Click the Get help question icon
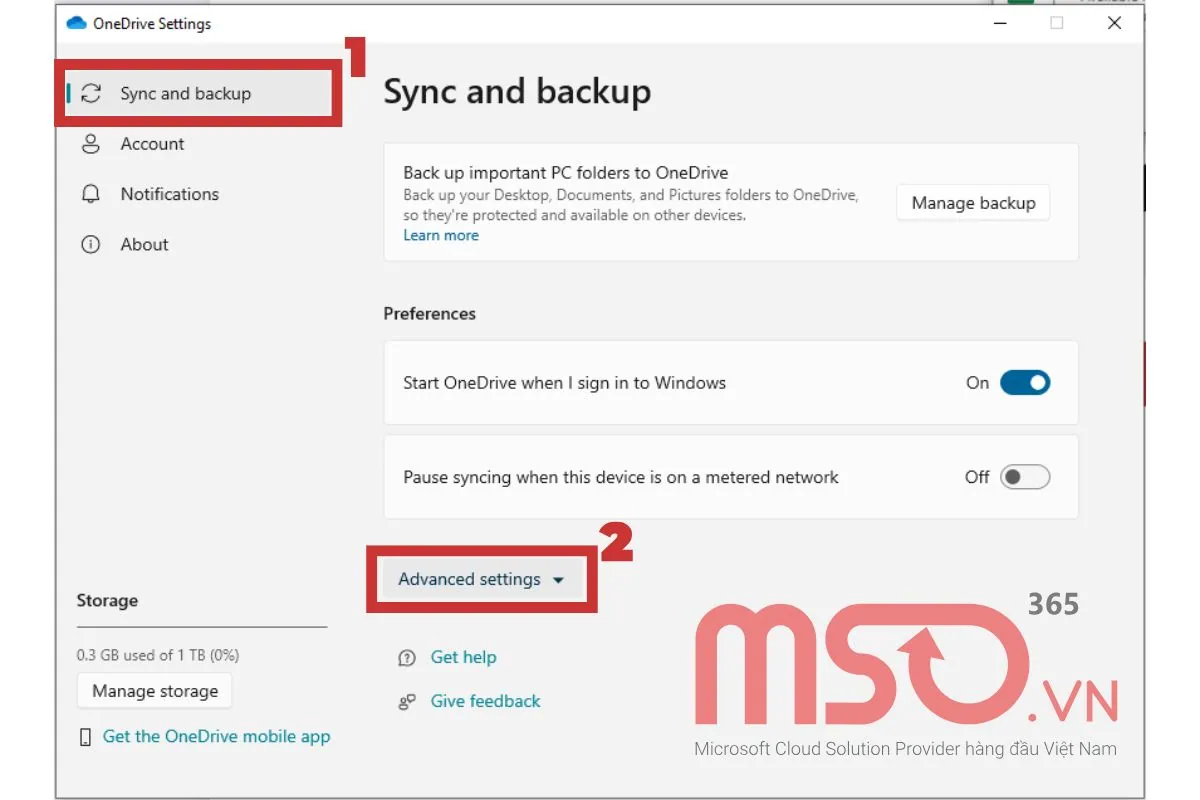Screen dimensions: 1200x800 [x=407, y=658]
